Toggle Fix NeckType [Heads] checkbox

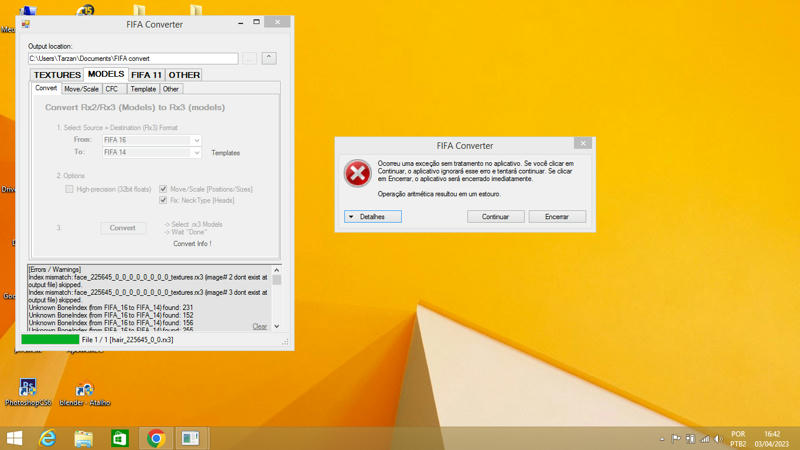point(163,200)
